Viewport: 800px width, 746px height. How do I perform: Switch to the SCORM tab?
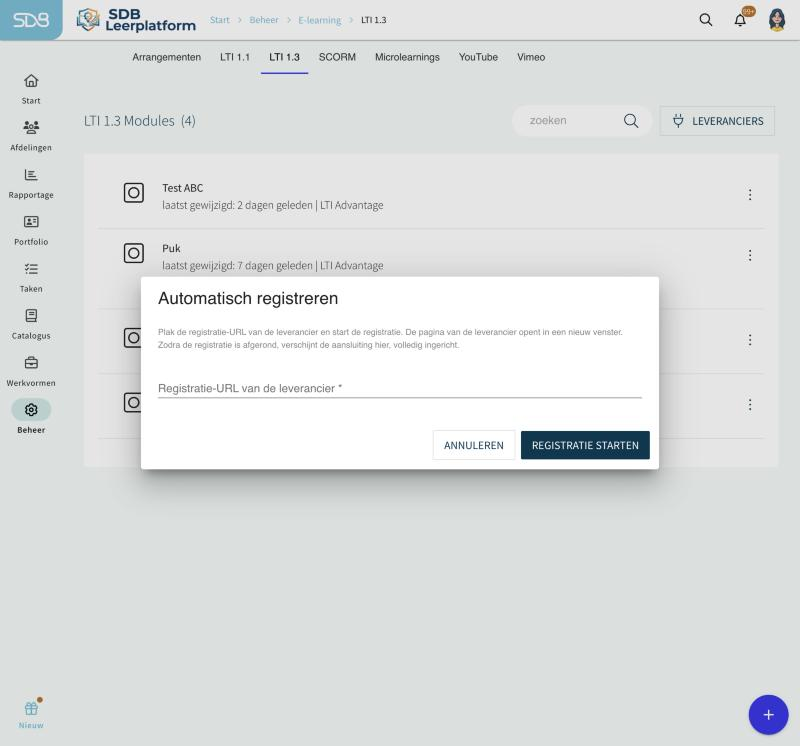tap(337, 57)
